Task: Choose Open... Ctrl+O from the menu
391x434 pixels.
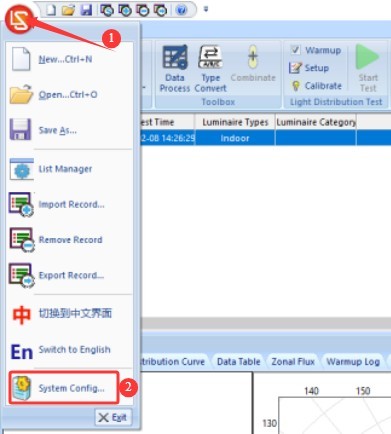Action: 69,95
